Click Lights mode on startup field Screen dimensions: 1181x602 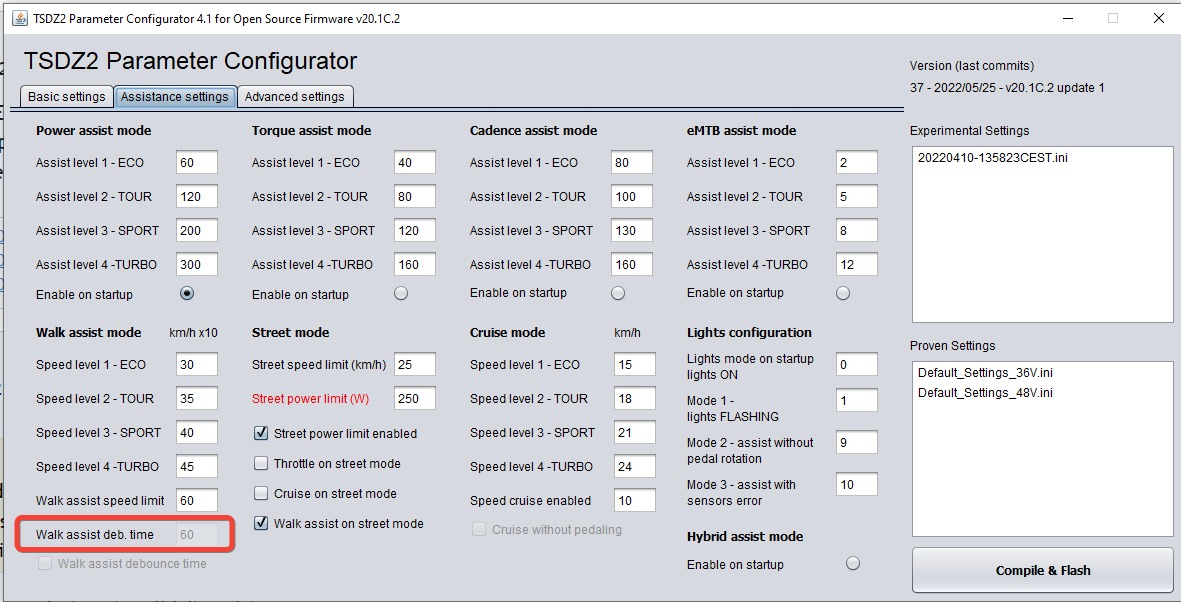856,365
